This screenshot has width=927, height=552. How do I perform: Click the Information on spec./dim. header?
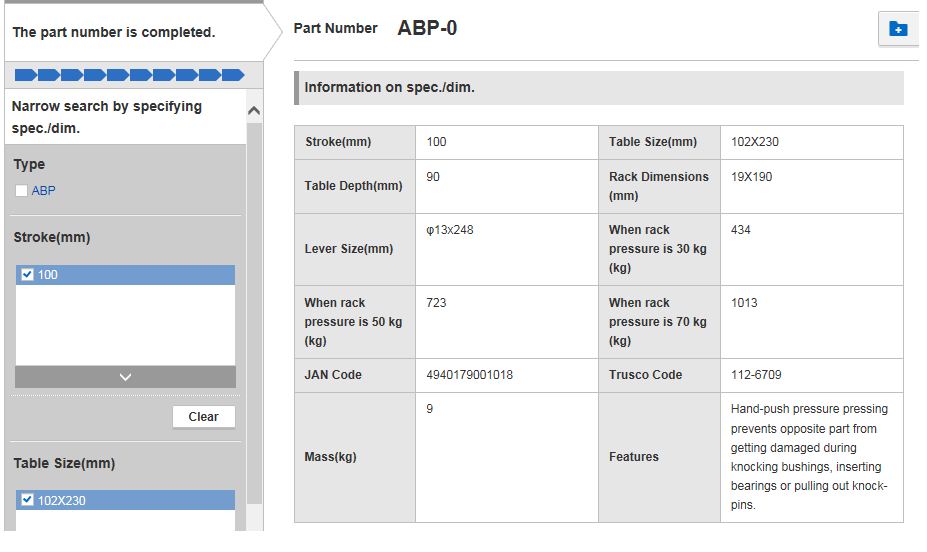599,87
